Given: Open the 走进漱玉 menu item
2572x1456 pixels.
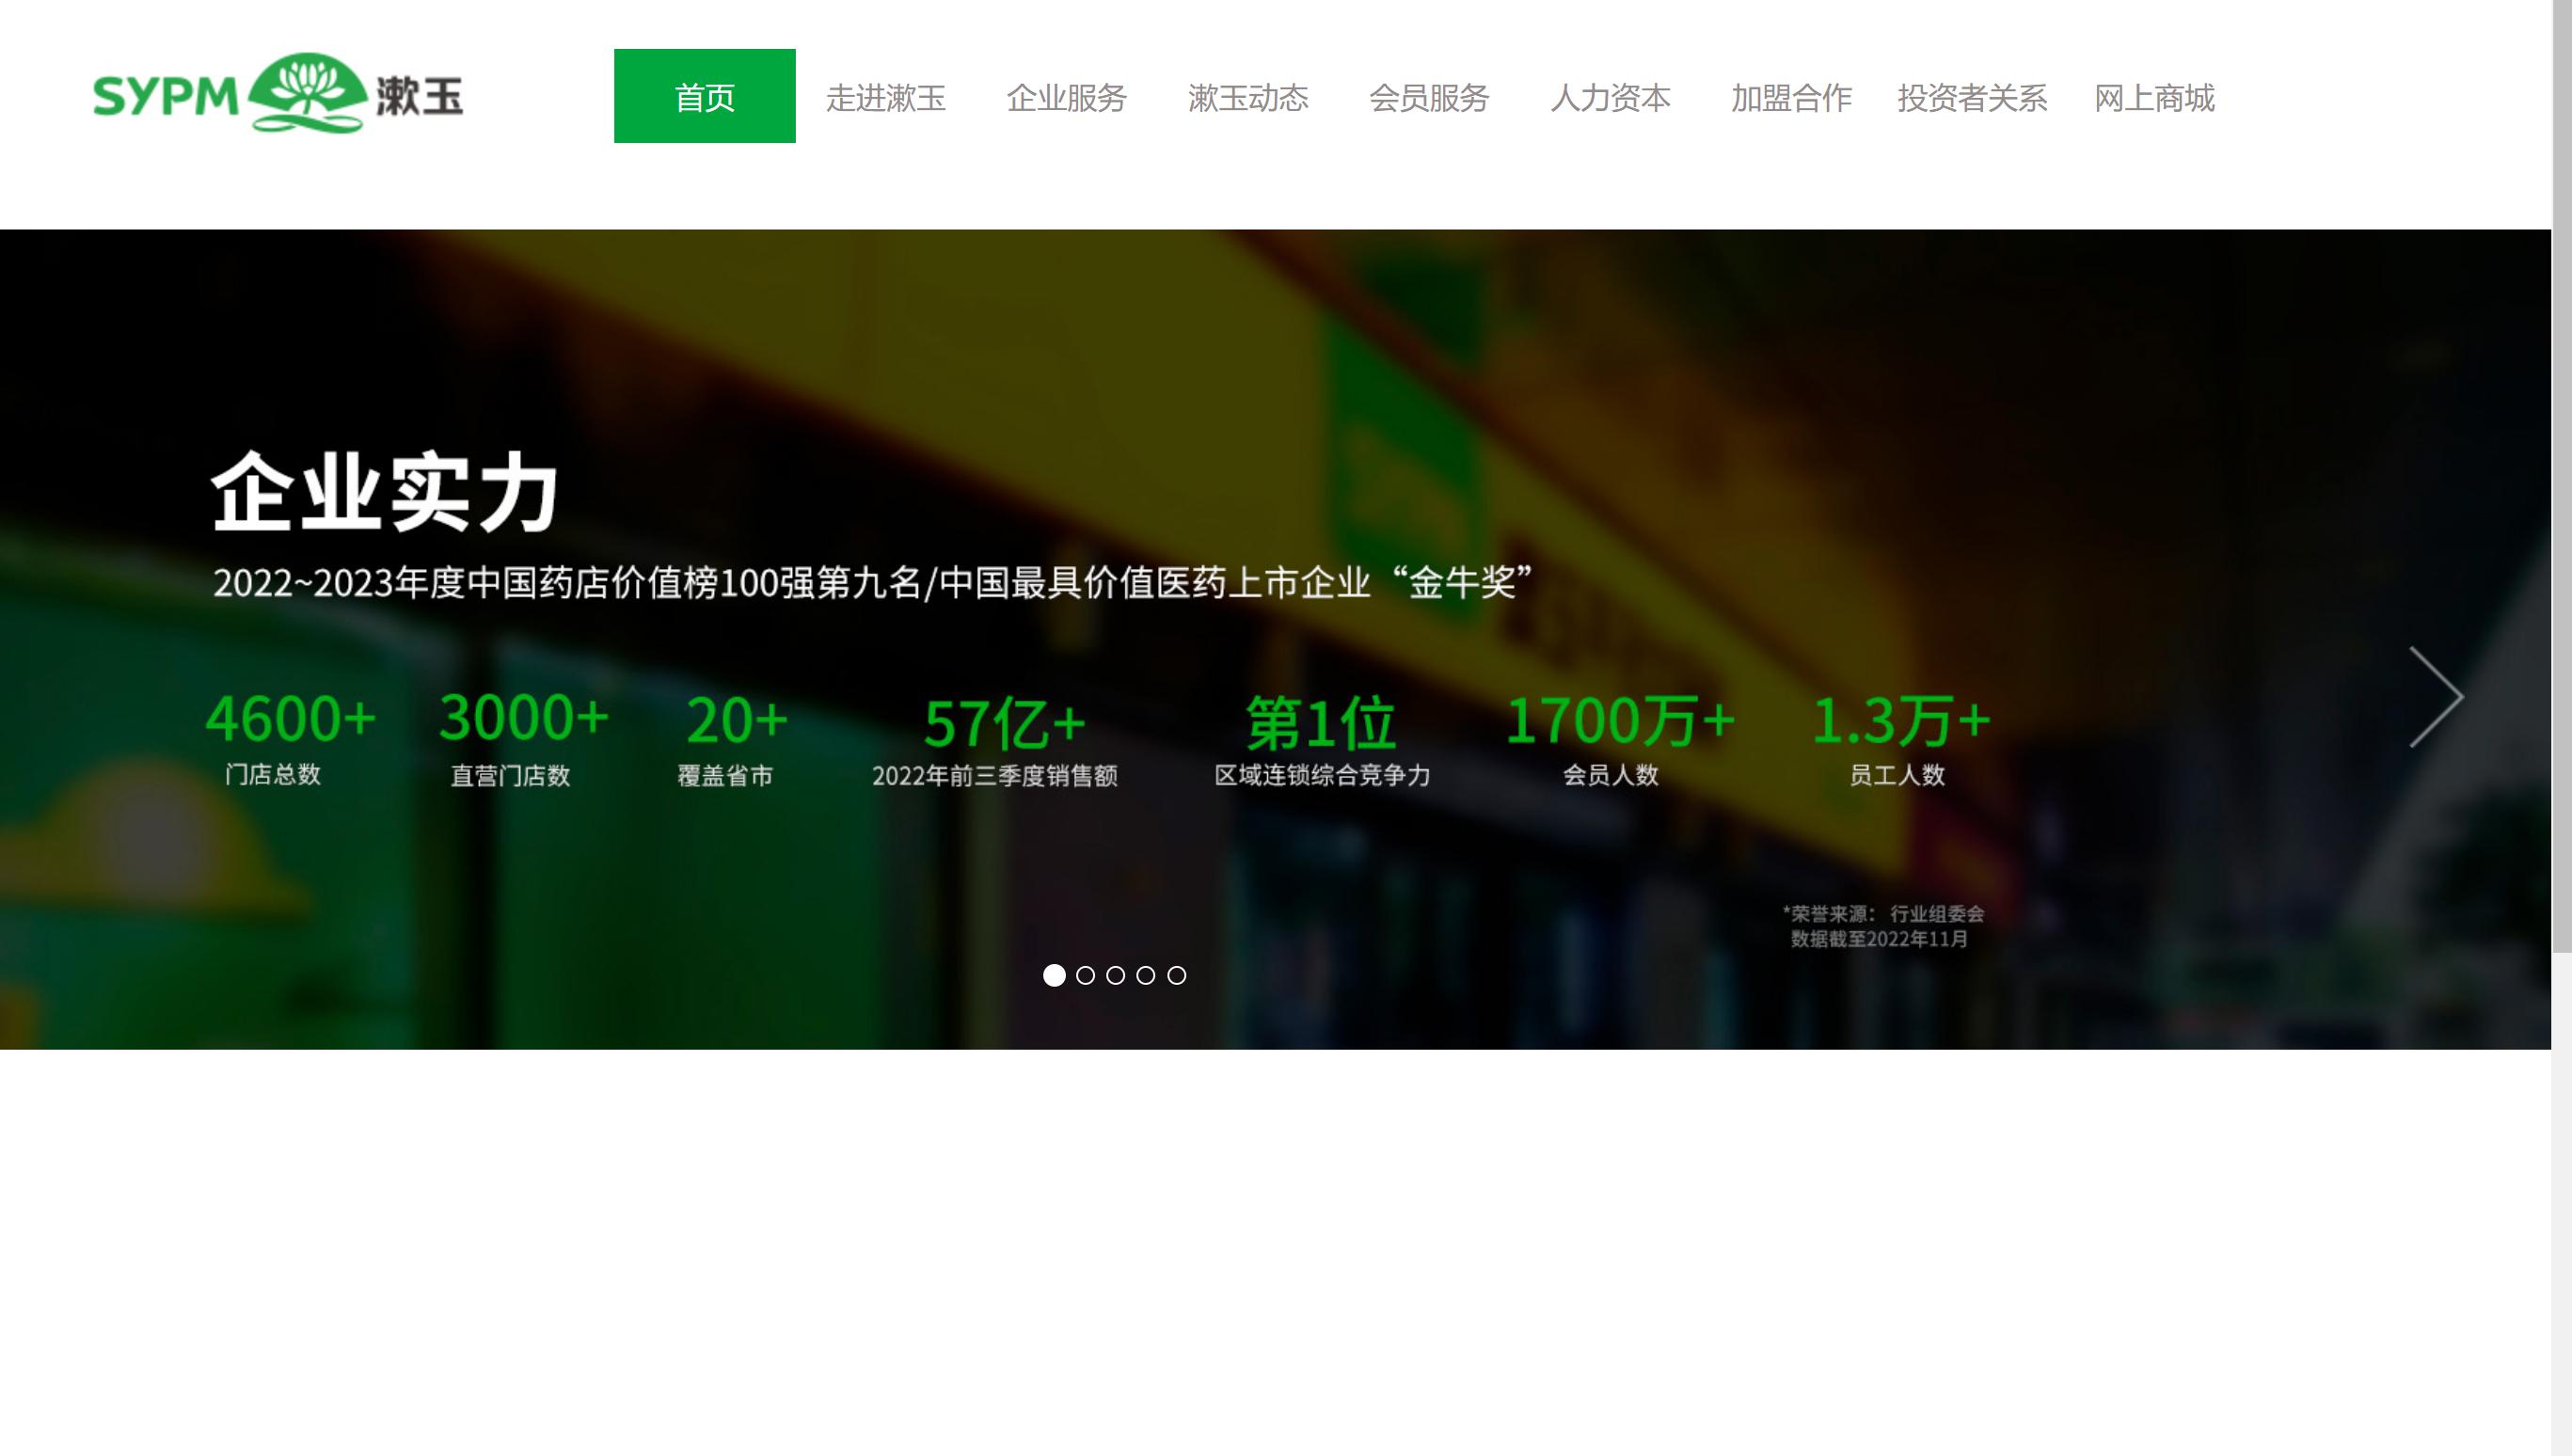Looking at the screenshot, I should click(x=888, y=98).
